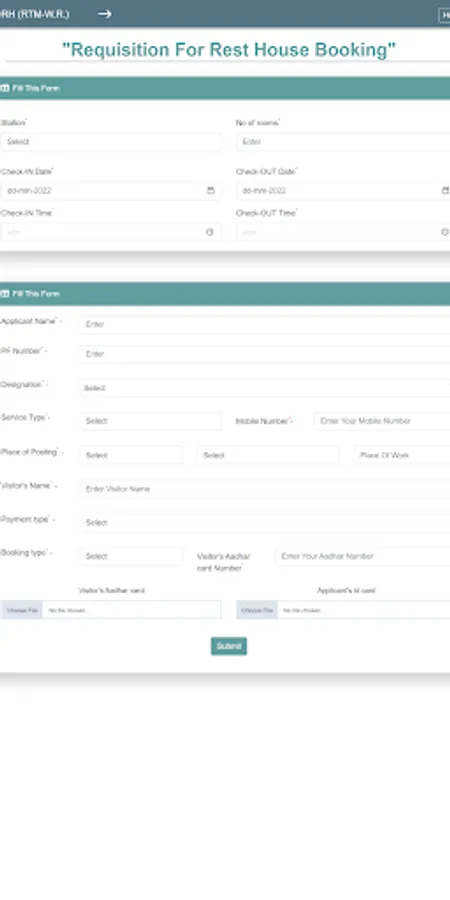450x900 pixels.
Task: Open second Place of Posting dropdown
Action: pos(267,455)
